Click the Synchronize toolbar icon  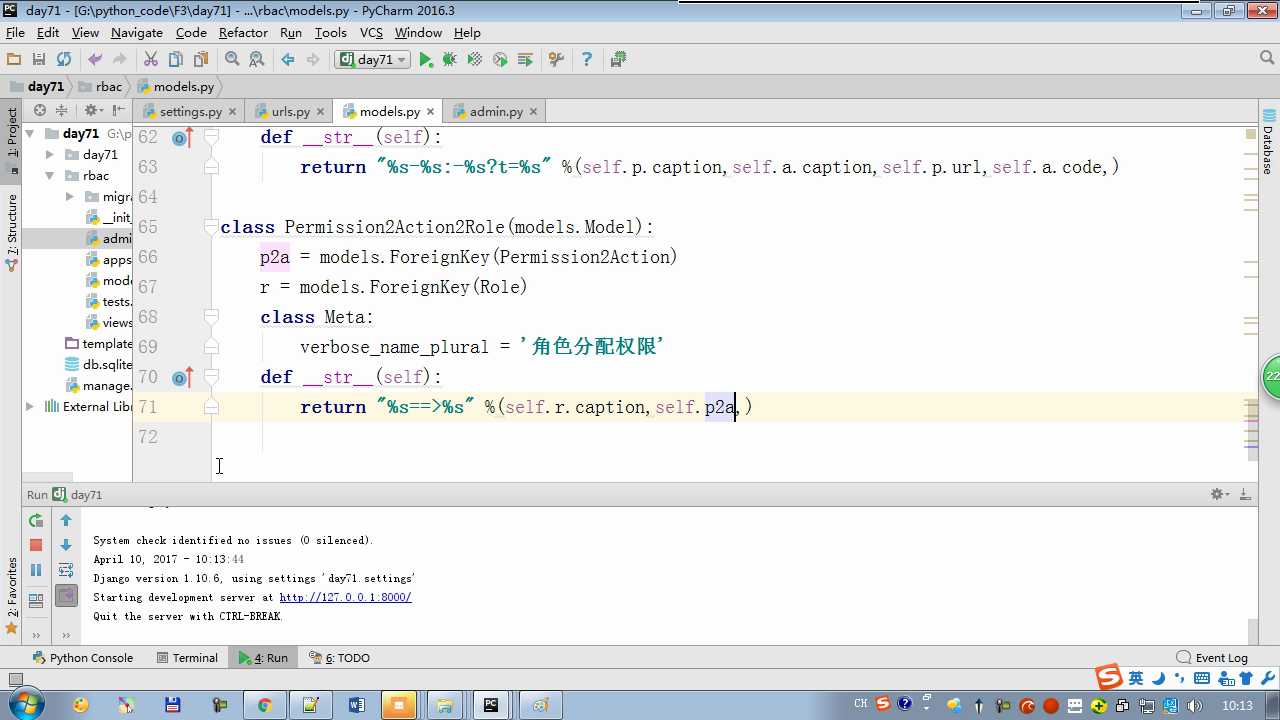(64, 60)
